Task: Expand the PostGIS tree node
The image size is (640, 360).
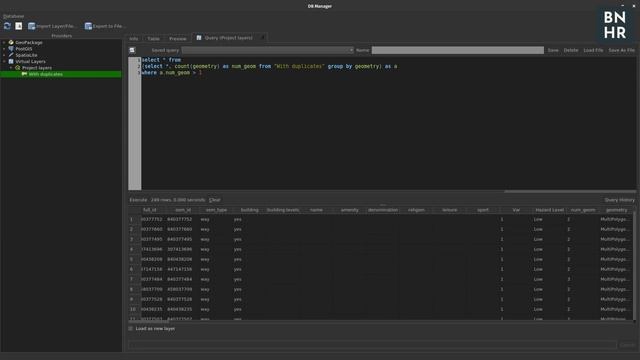Action: [4, 49]
